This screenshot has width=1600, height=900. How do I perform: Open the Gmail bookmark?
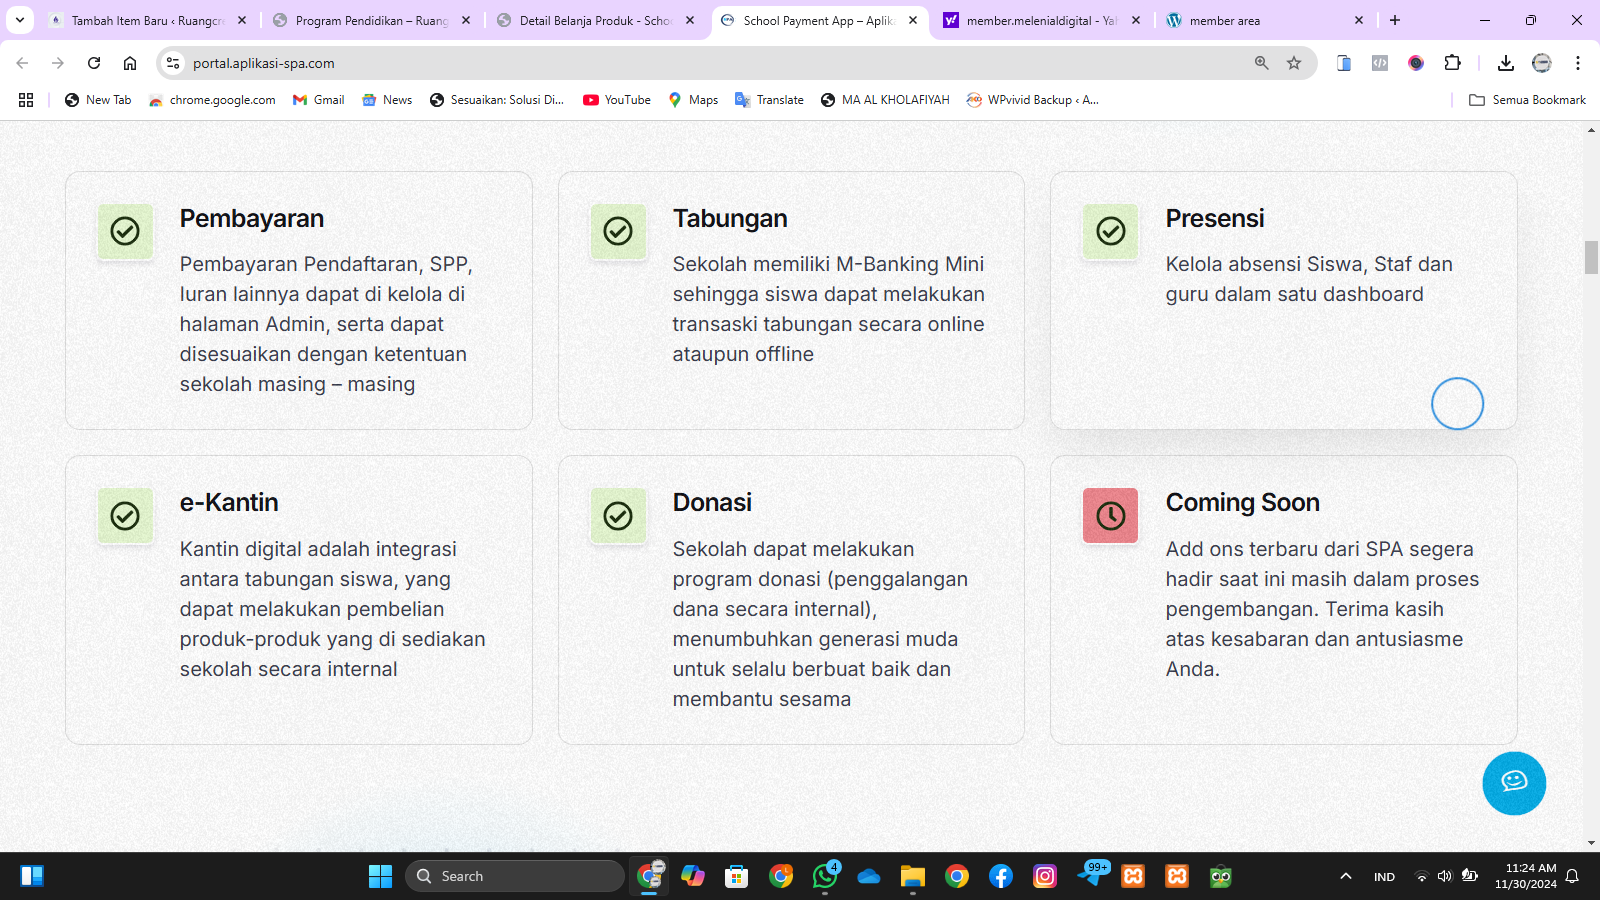[318, 100]
